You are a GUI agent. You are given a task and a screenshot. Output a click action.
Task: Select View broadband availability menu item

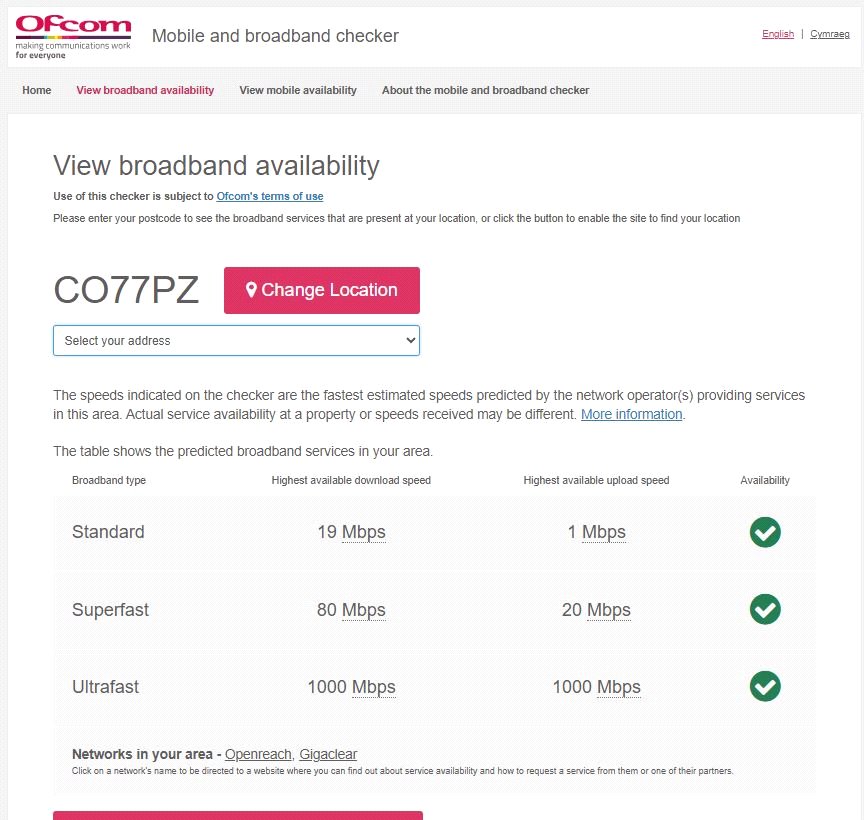coord(145,90)
